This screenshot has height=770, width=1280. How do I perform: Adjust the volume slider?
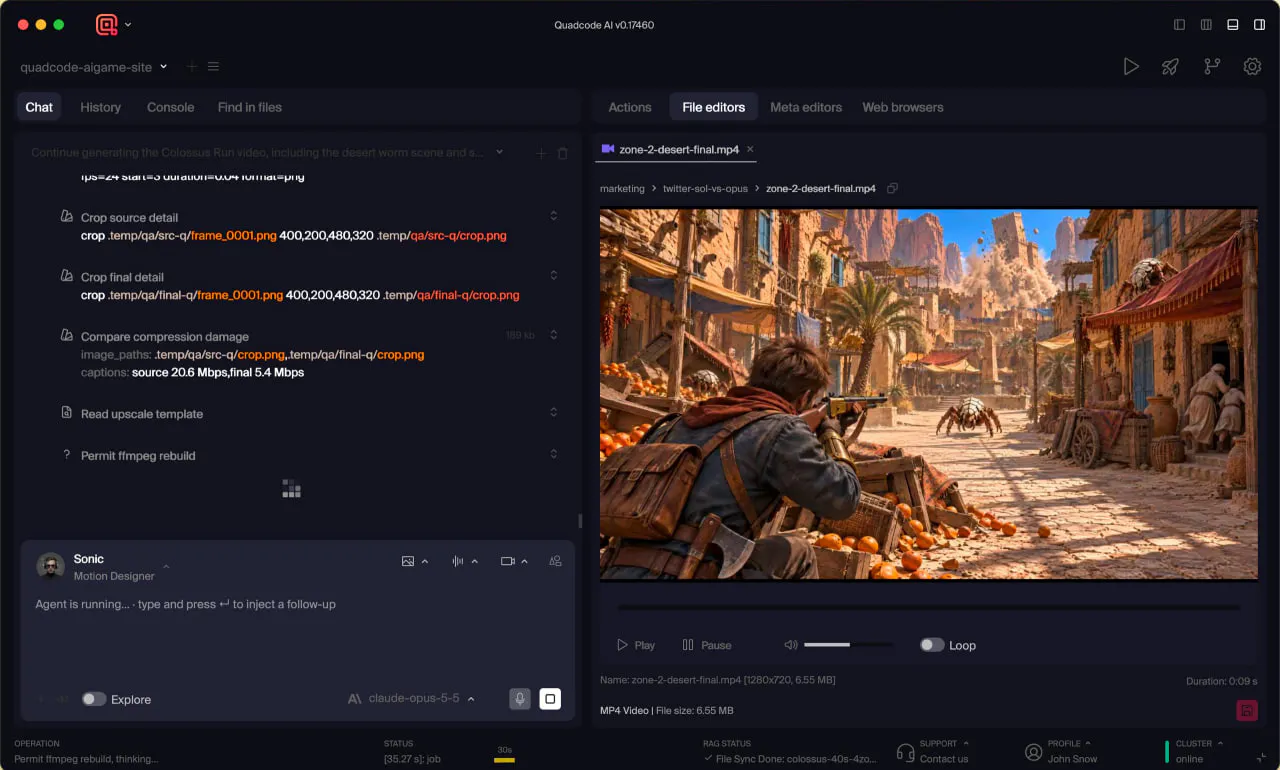tap(849, 645)
